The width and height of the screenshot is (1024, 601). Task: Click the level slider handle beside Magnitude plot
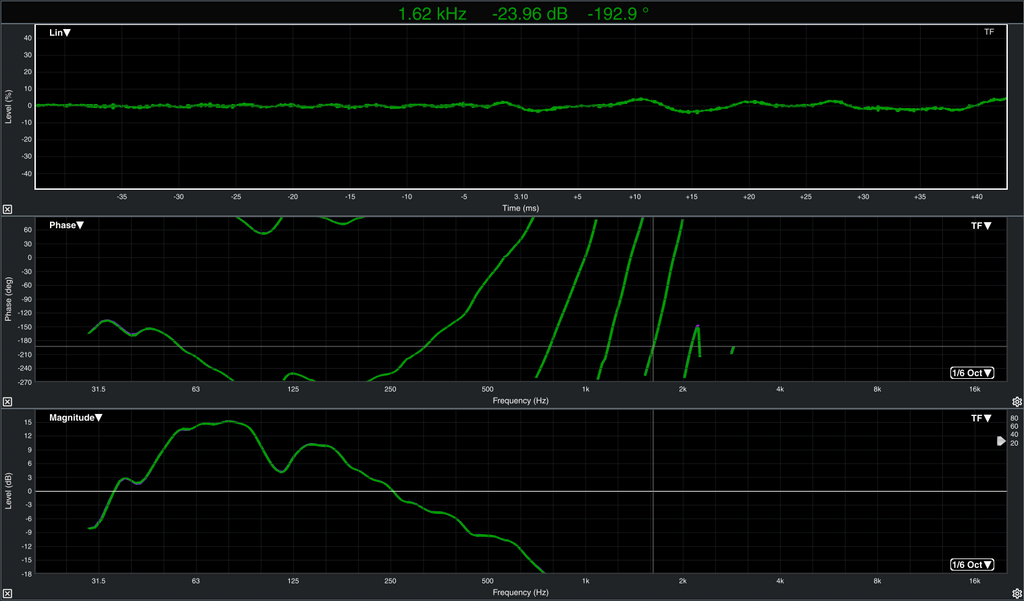pos(1001,441)
